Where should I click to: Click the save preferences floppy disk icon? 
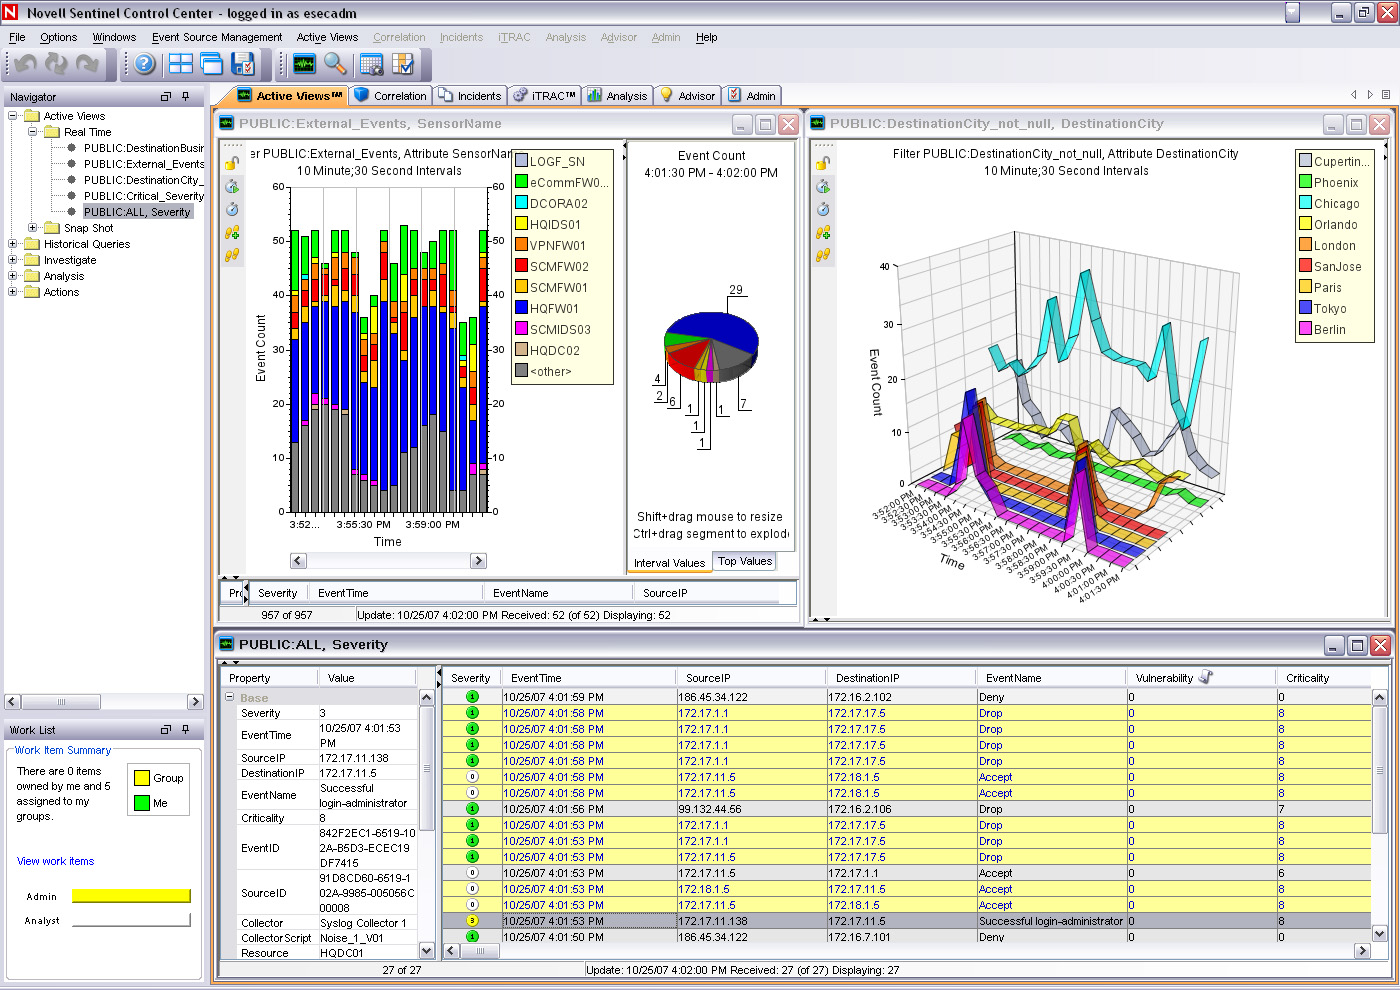click(x=243, y=64)
